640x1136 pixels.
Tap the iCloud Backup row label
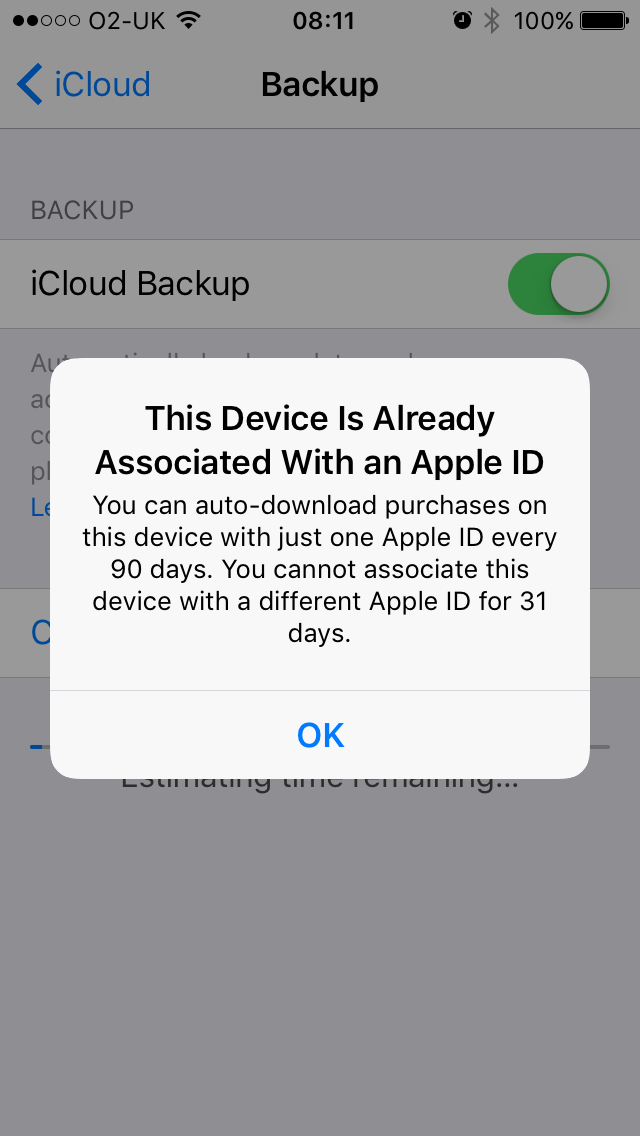(140, 283)
